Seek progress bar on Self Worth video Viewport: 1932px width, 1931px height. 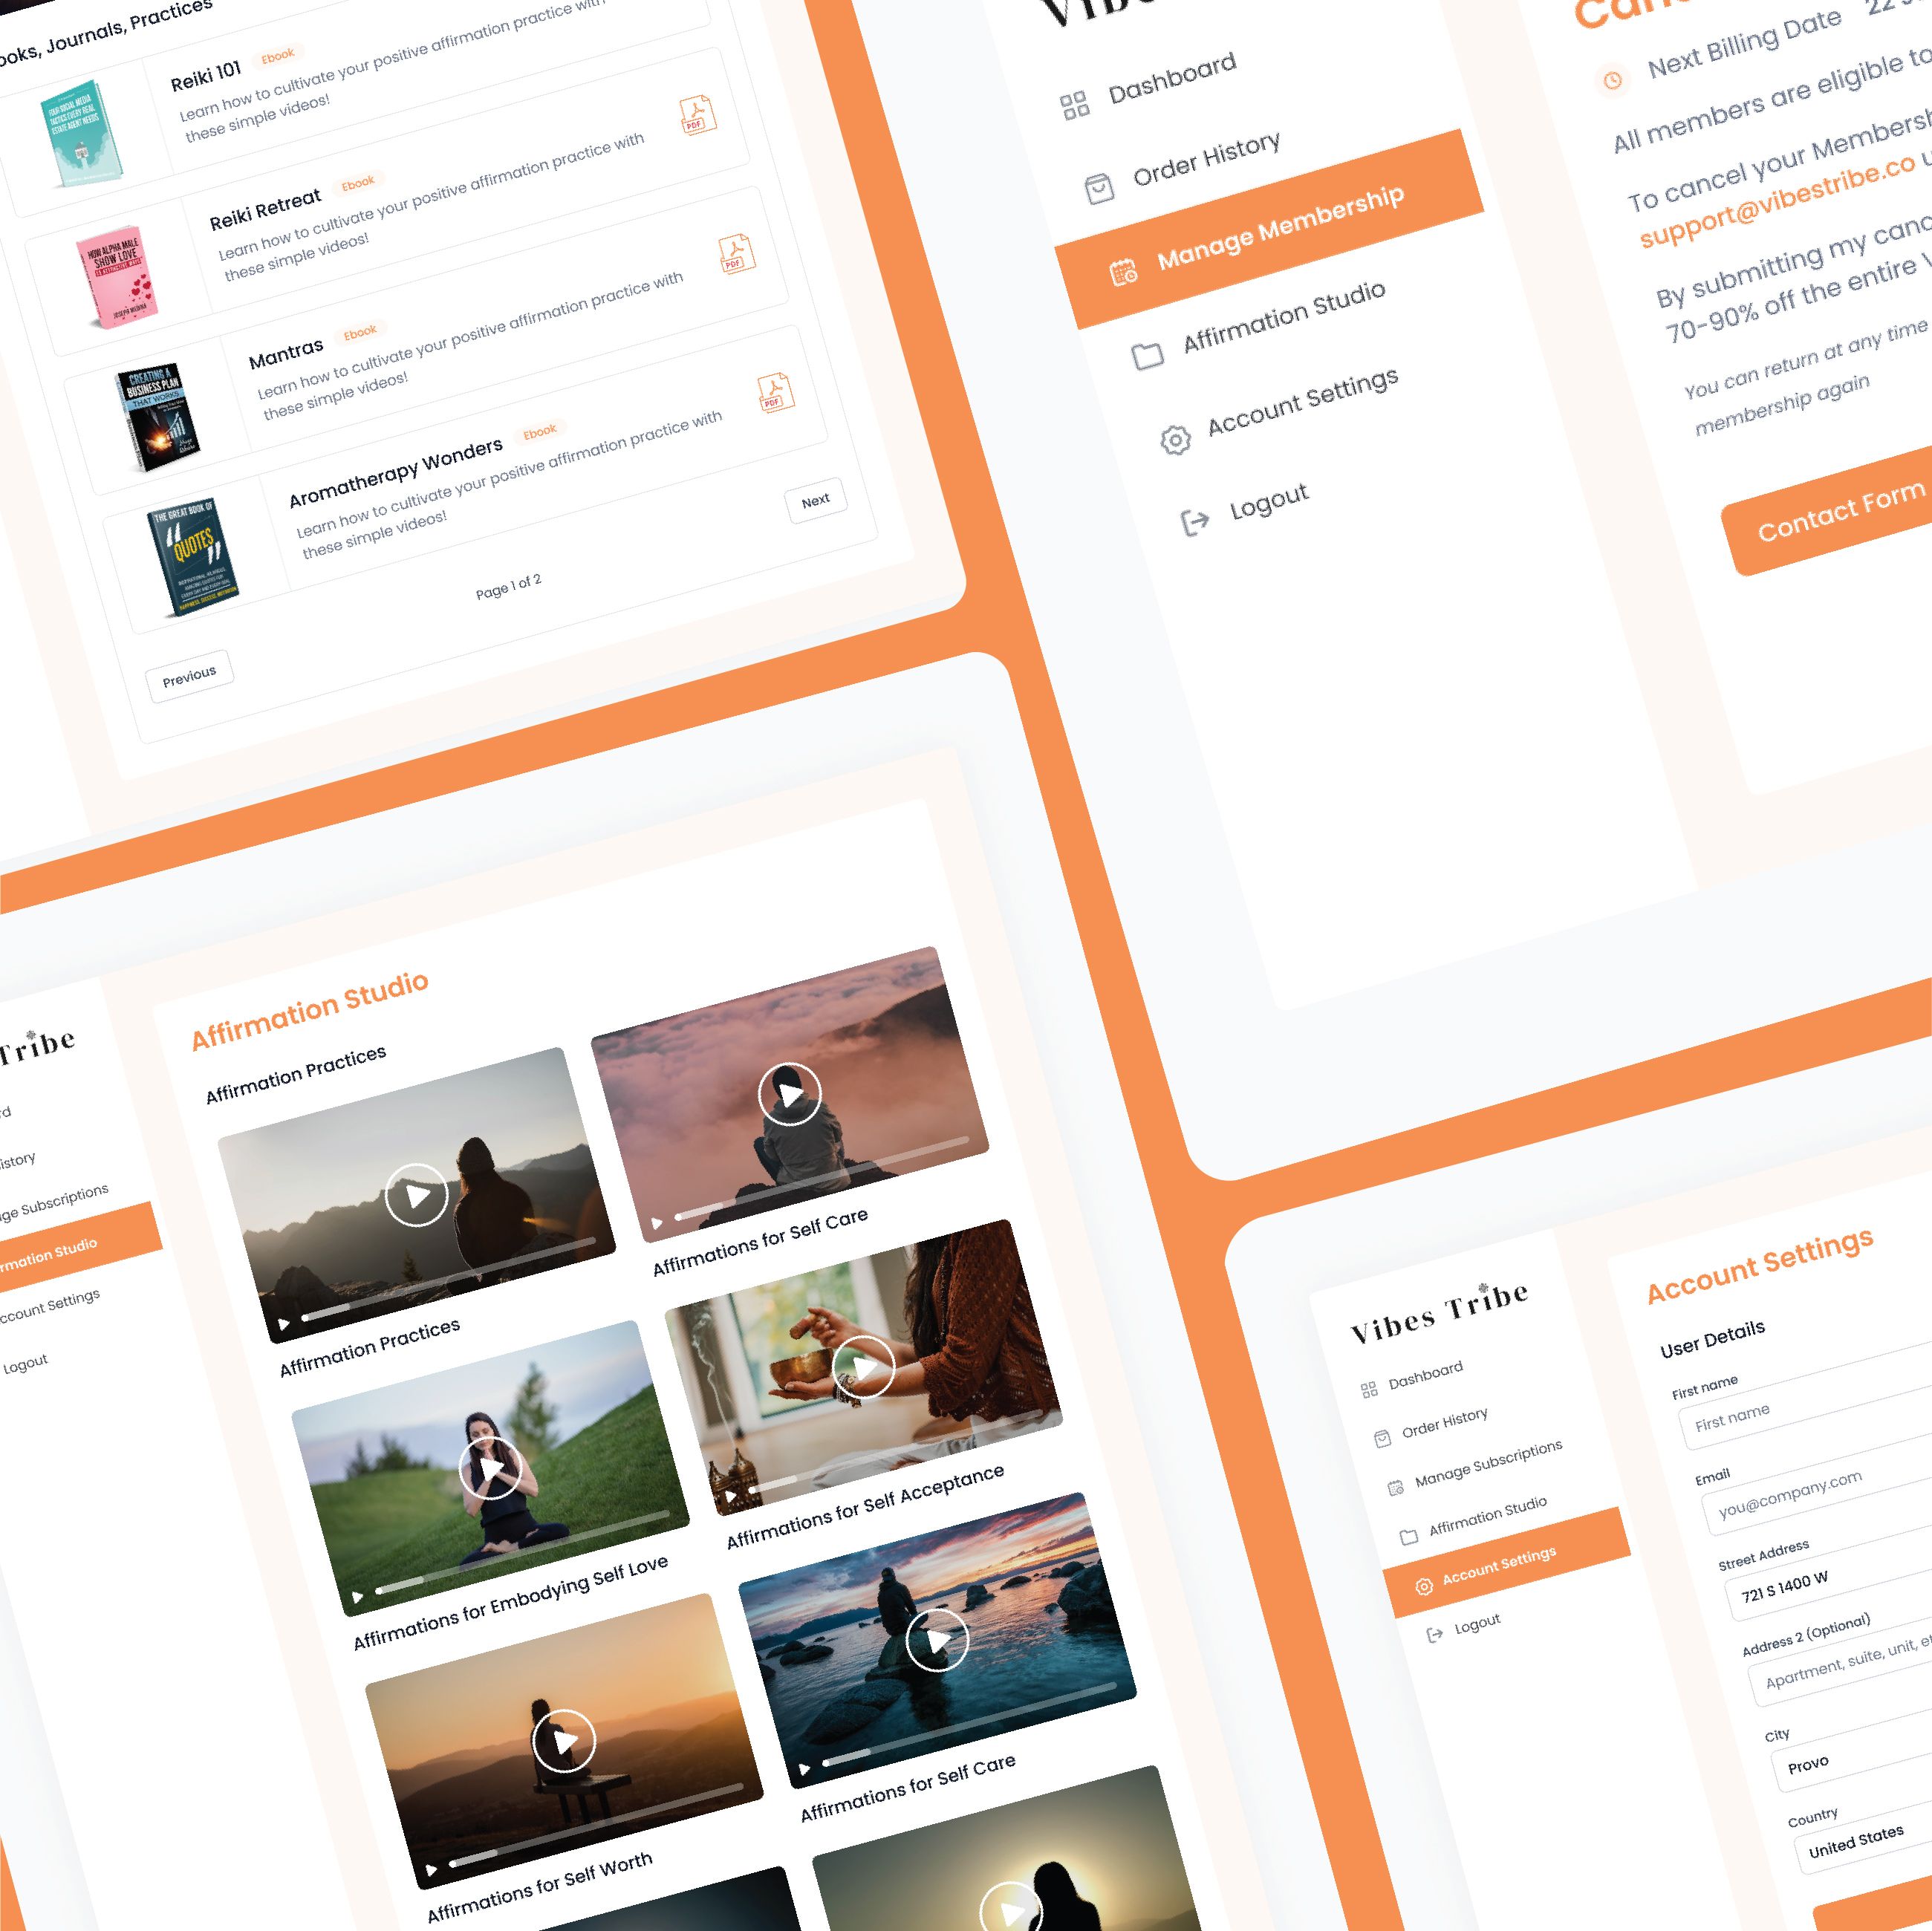tap(596, 1824)
